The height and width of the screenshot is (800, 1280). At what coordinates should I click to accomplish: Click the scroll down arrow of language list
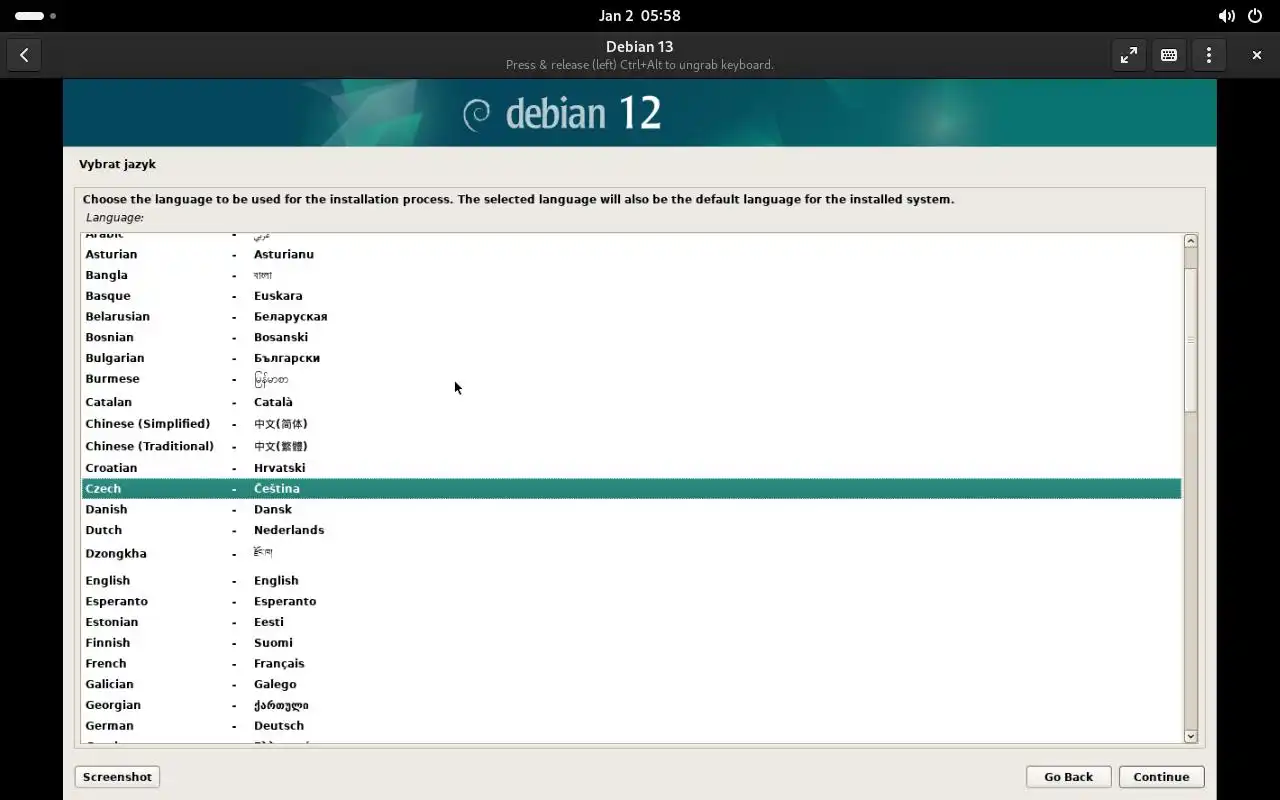(1190, 736)
